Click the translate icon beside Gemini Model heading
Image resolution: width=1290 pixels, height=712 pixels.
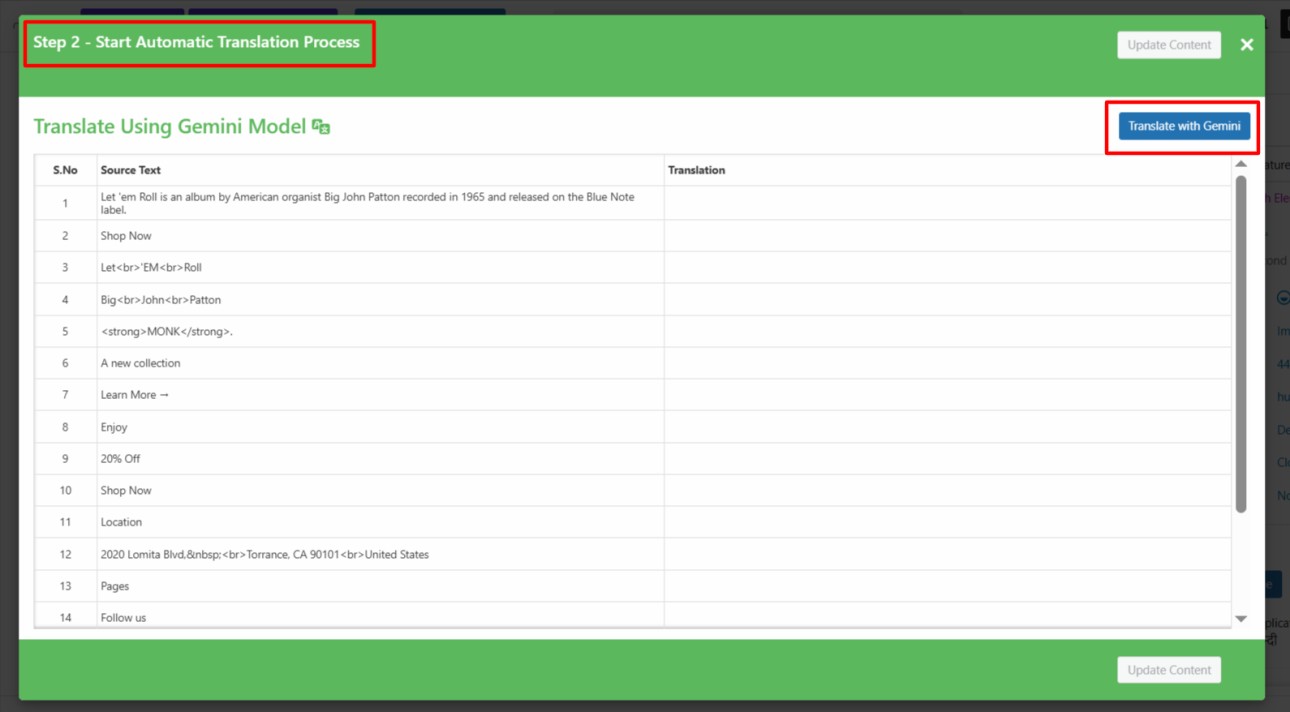[x=321, y=127]
